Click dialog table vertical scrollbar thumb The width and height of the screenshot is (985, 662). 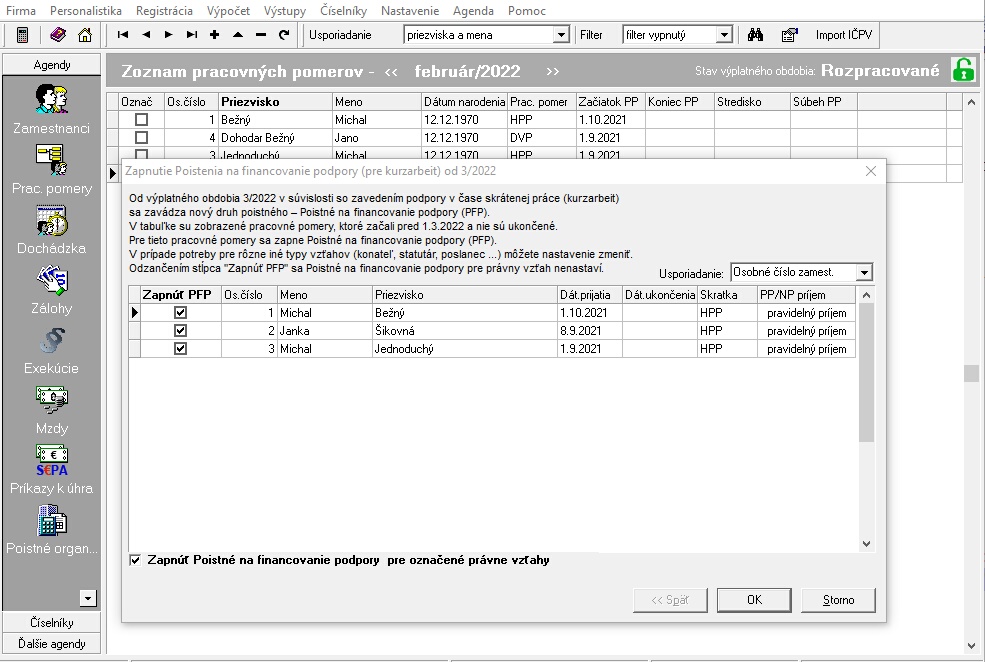[x=866, y=372]
